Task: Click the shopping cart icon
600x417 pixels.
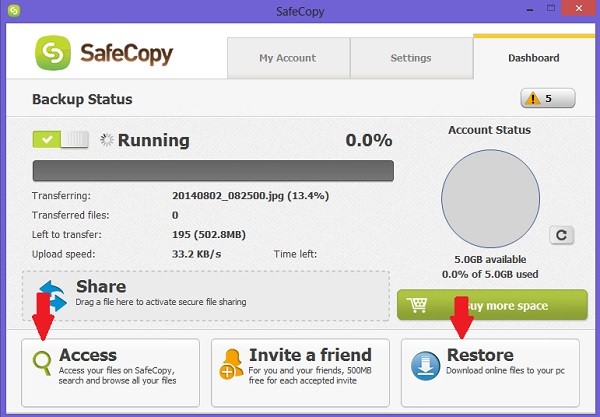Action: coord(416,305)
